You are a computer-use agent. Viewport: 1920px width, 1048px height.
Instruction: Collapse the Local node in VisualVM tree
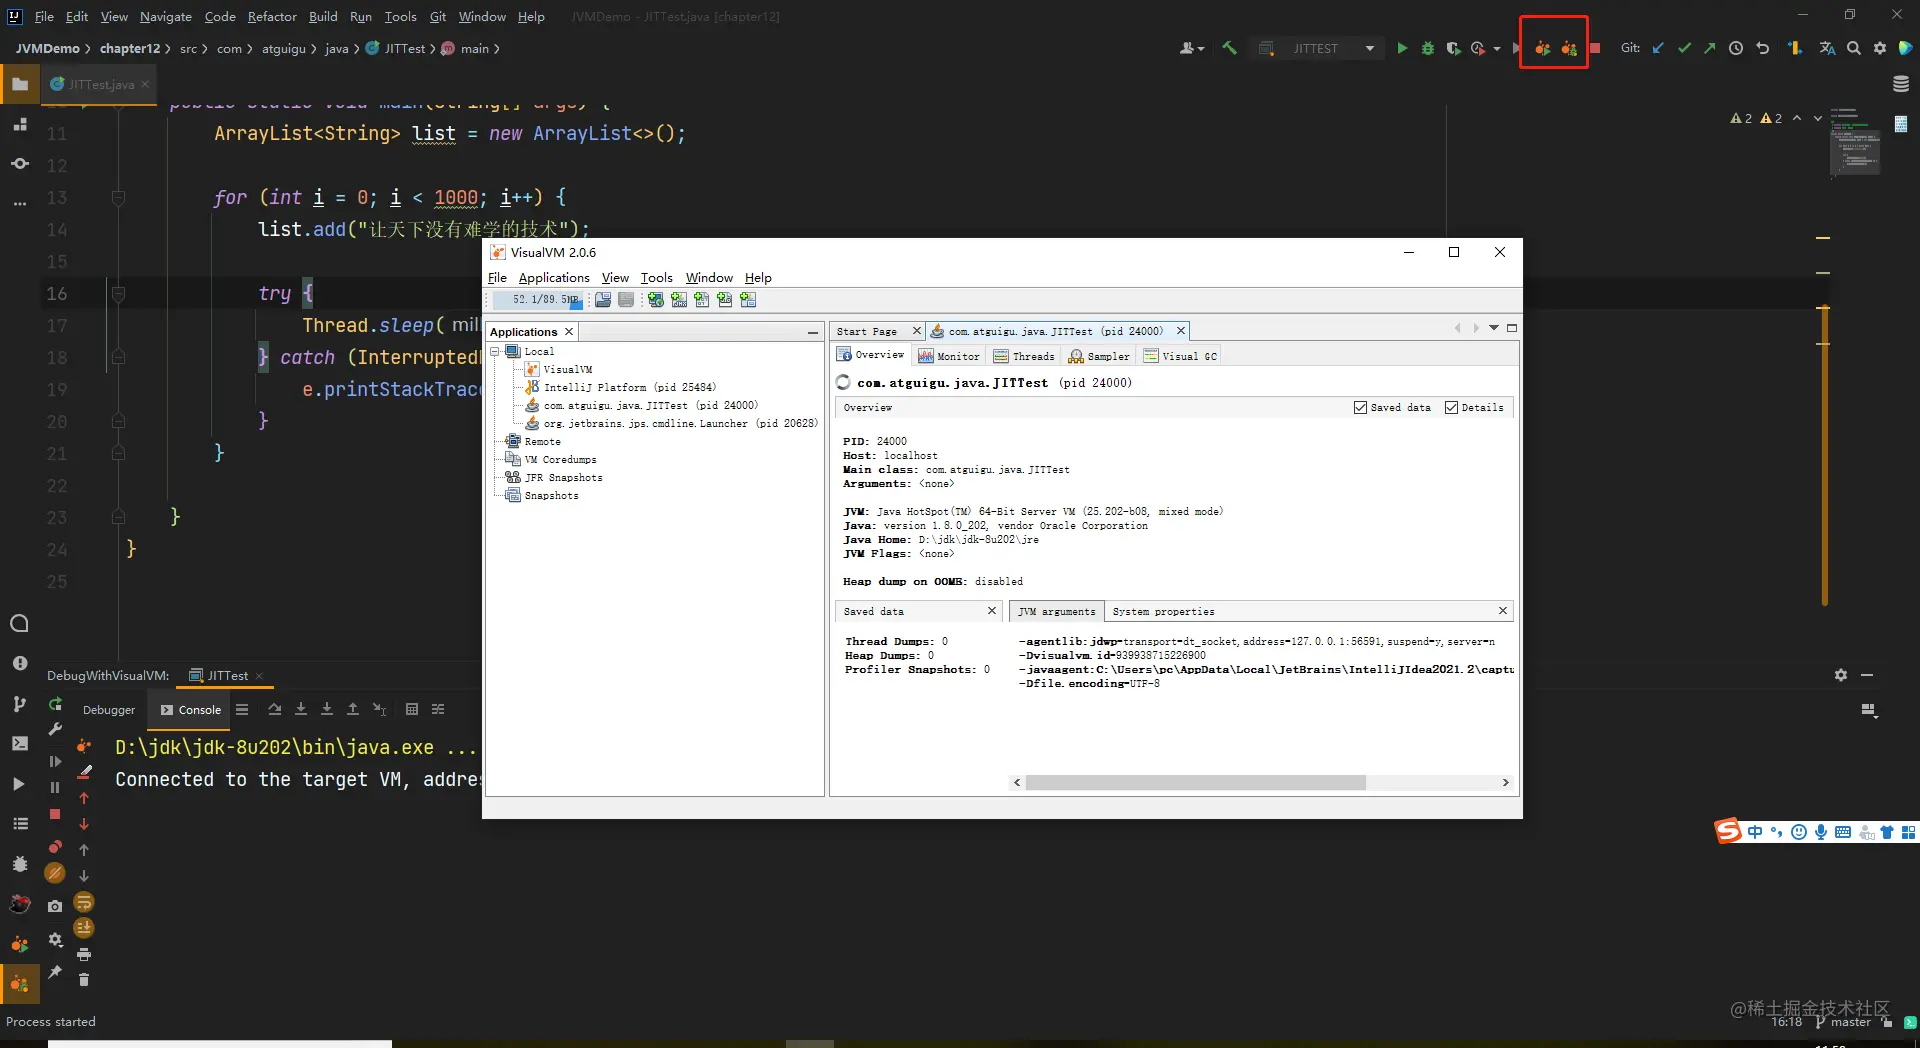click(494, 352)
